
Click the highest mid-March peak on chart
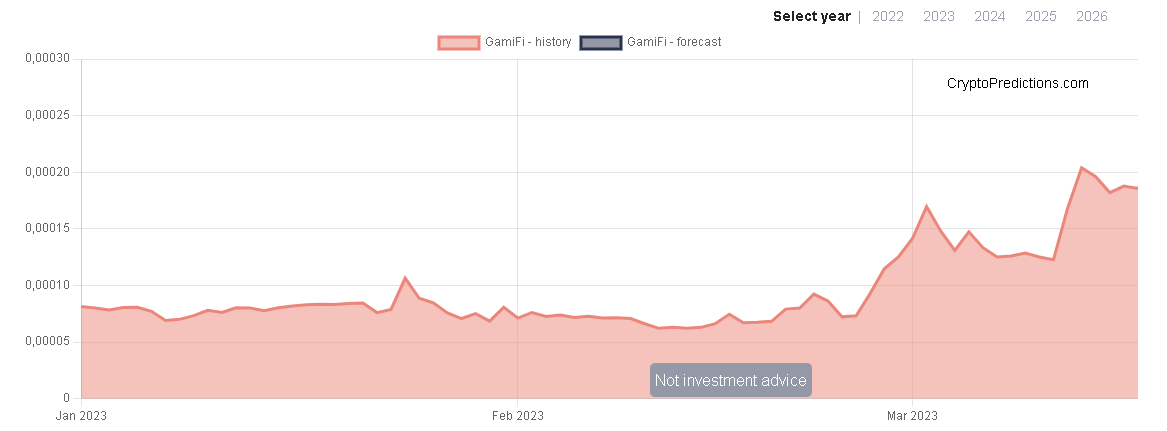pos(1082,168)
